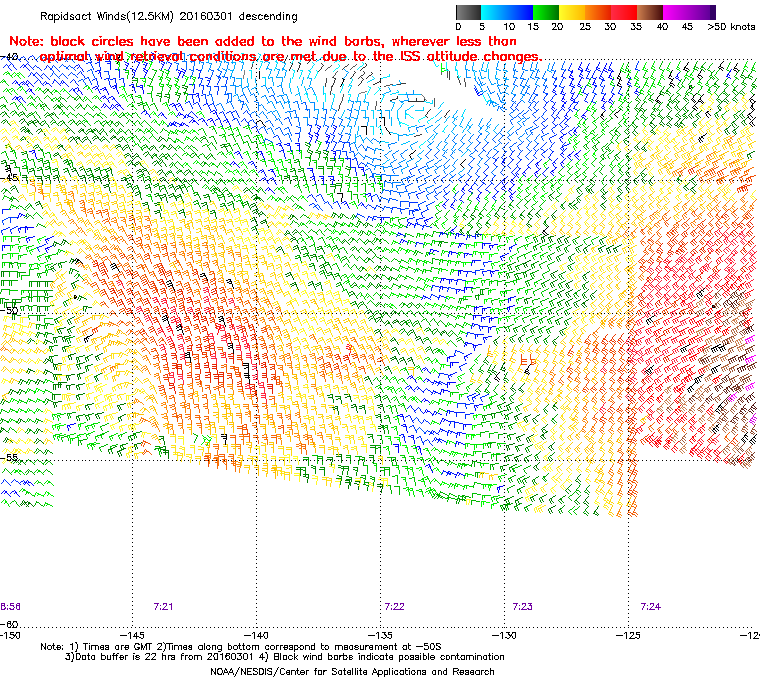Click the latitude label '-60'
The width and height of the screenshot is (760, 688).
[x=9, y=624]
